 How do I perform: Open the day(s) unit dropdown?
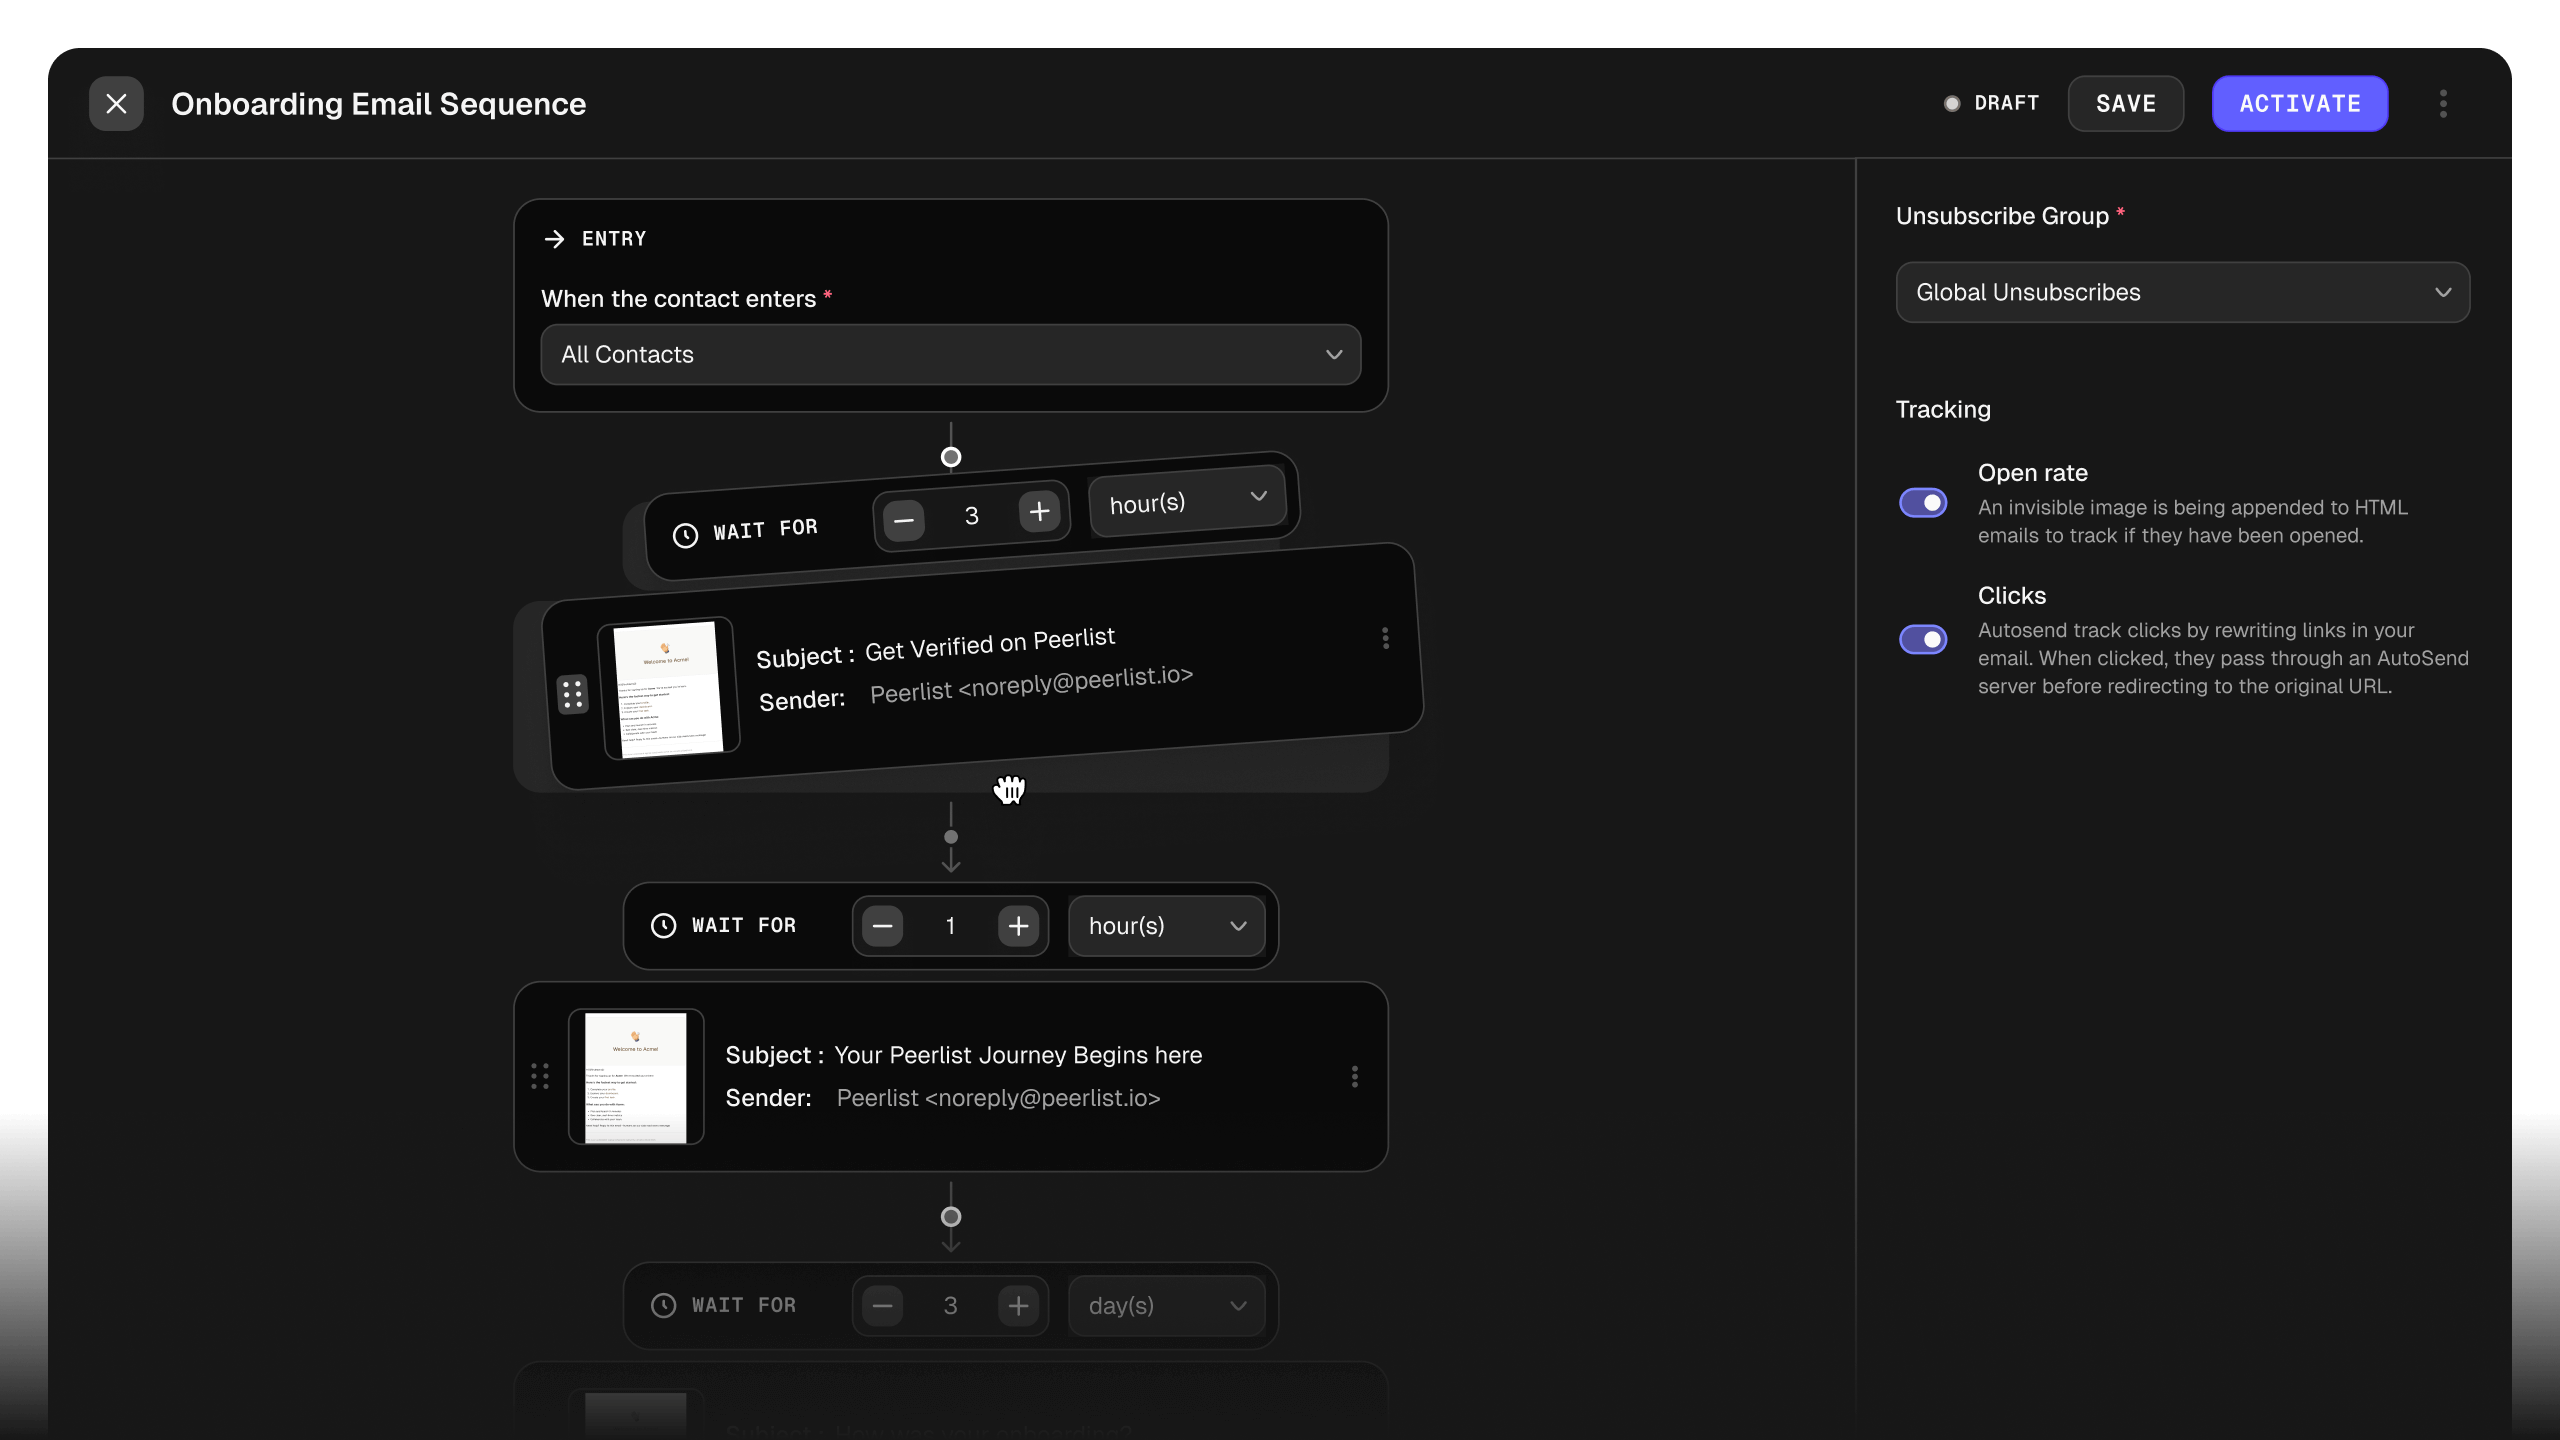point(1166,1306)
